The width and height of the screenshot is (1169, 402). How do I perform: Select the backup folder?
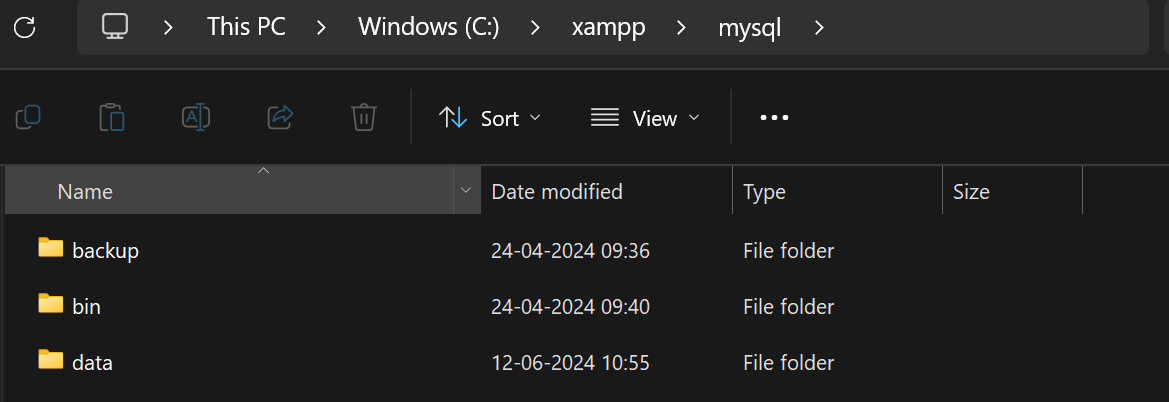pyautogui.click(x=106, y=251)
